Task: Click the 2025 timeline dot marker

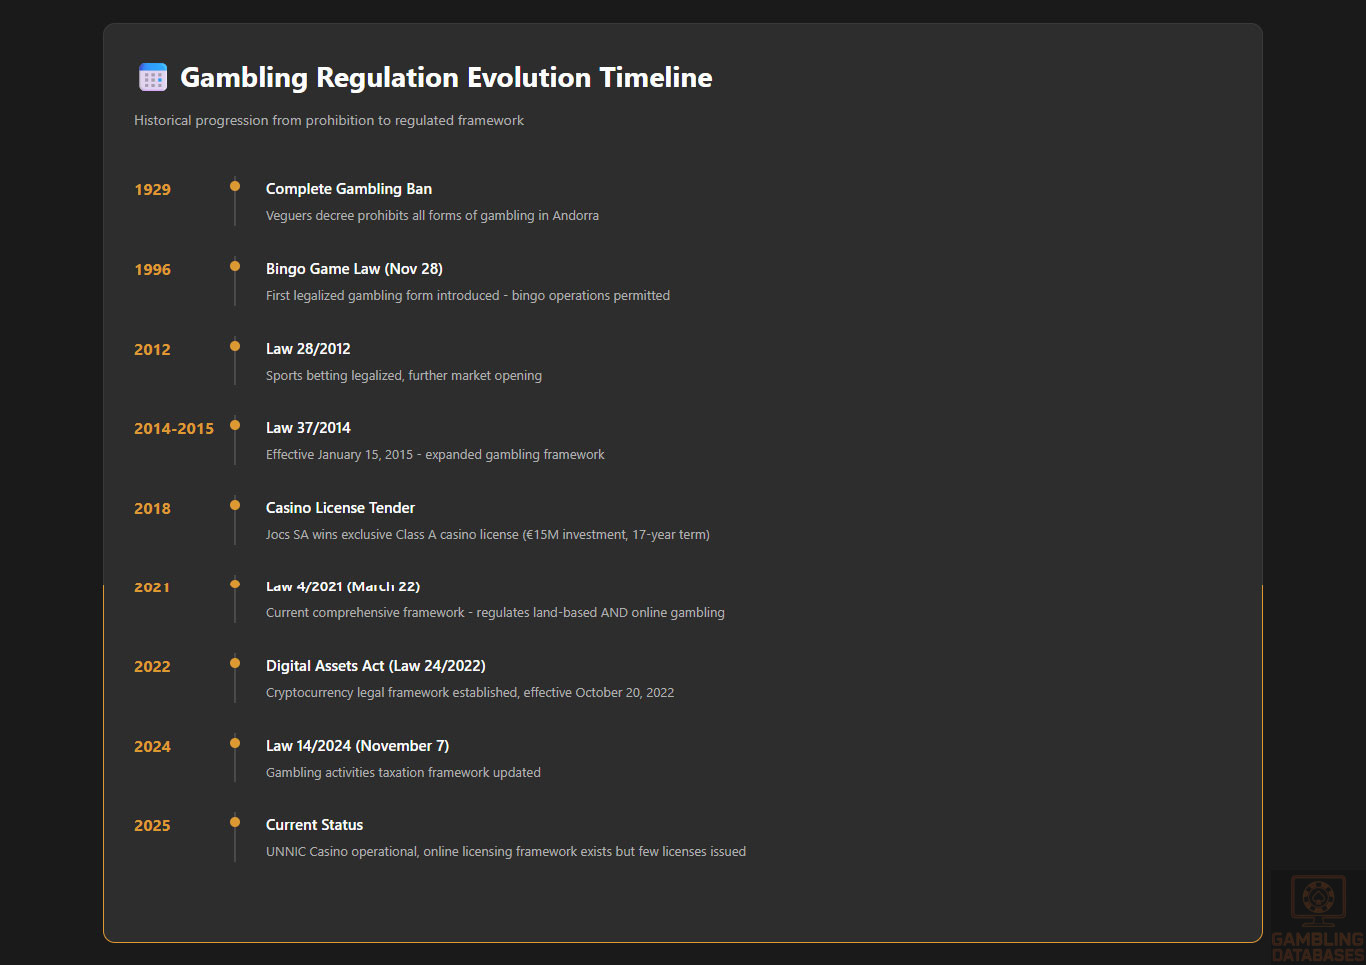Action: point(235,822)
